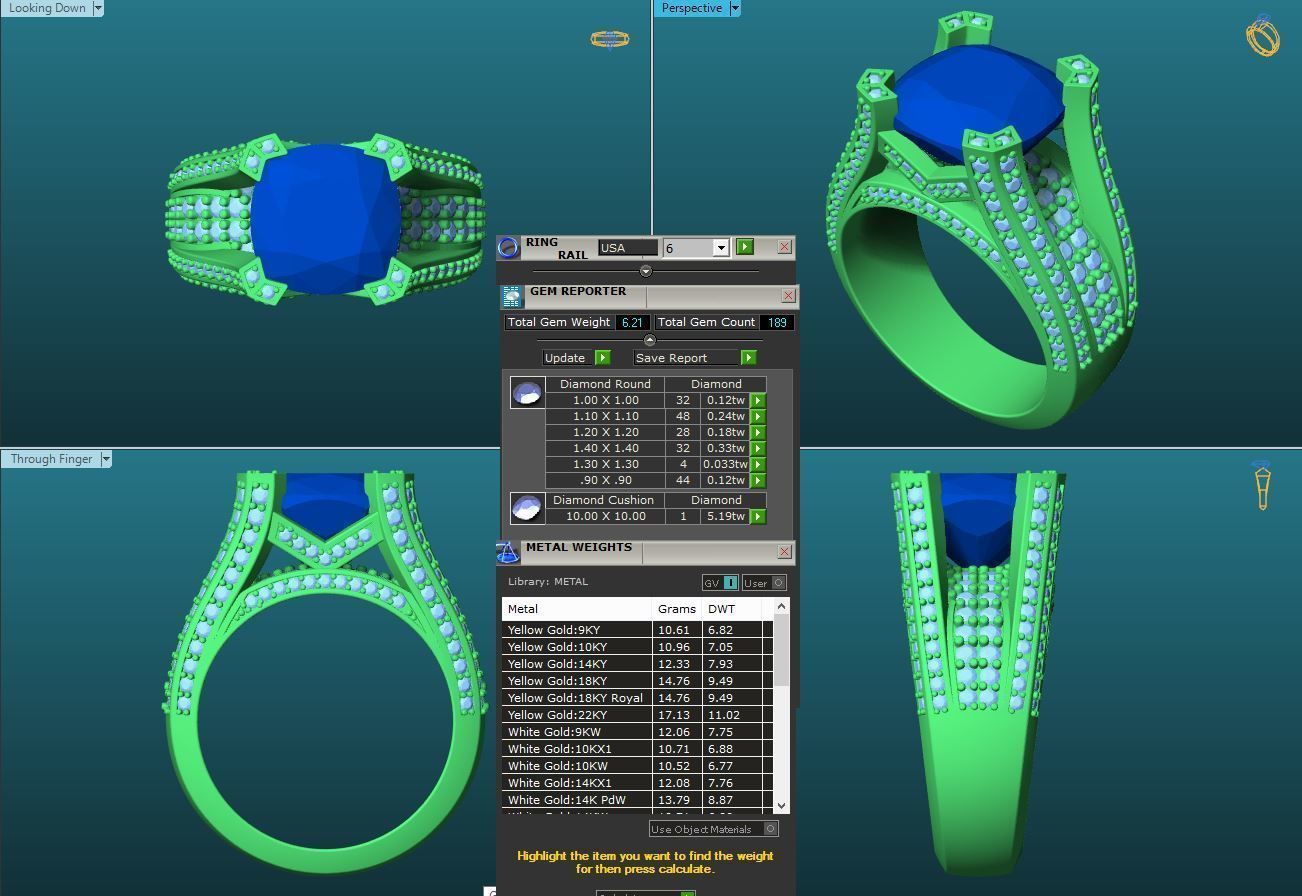Click the Metal Weights panel icon
Screen dimensions: 1302x896
coord(508,552)
